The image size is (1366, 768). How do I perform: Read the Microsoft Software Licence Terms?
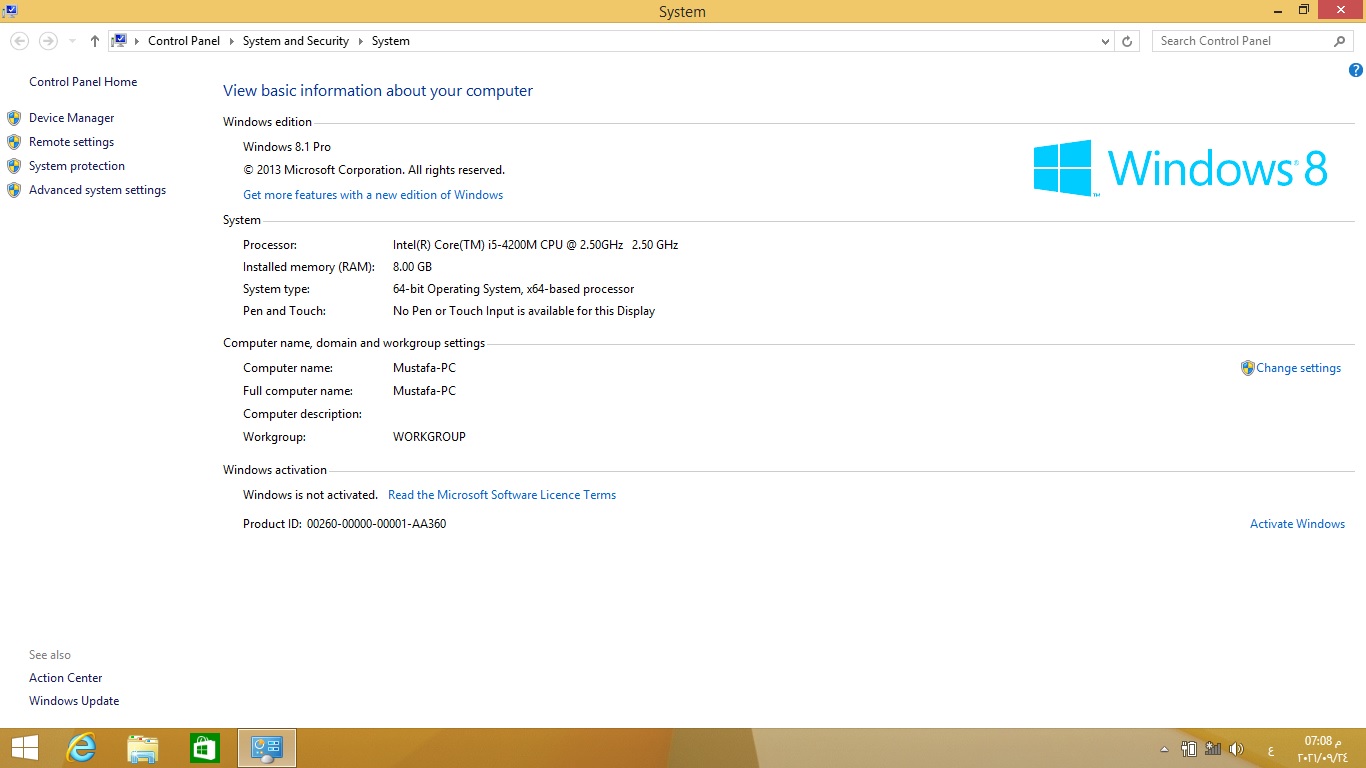(502, 495)
